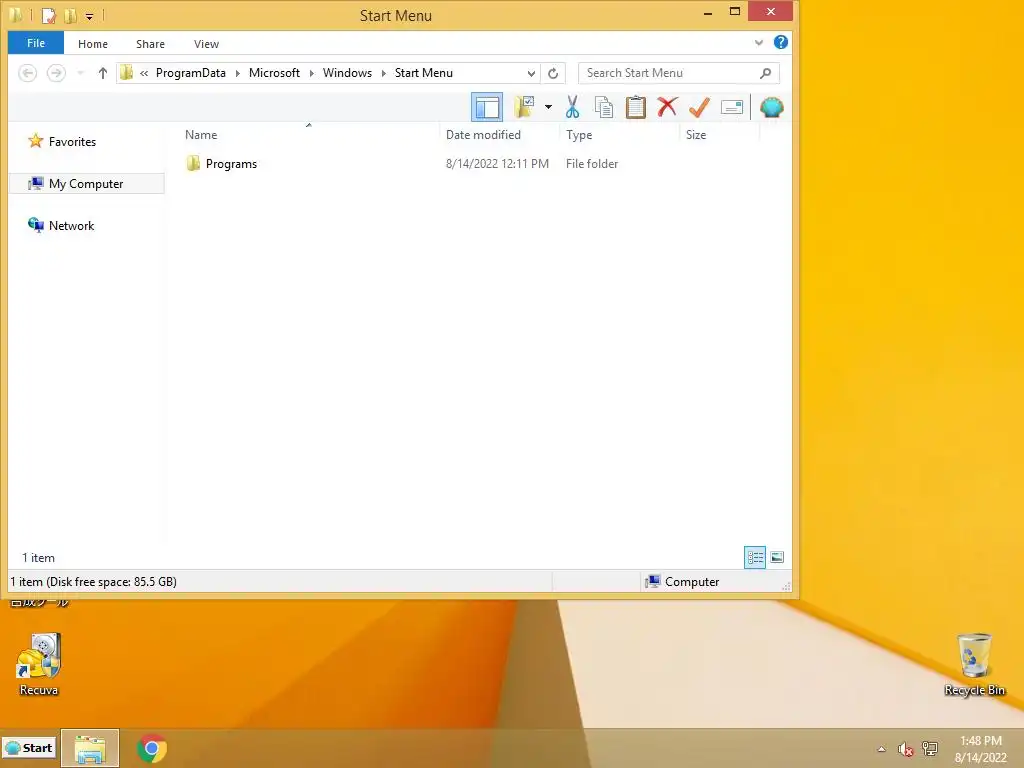Go back with the Back arrow
The height and width of the screenshot is (768, 1024).
(x=27, y=73)
